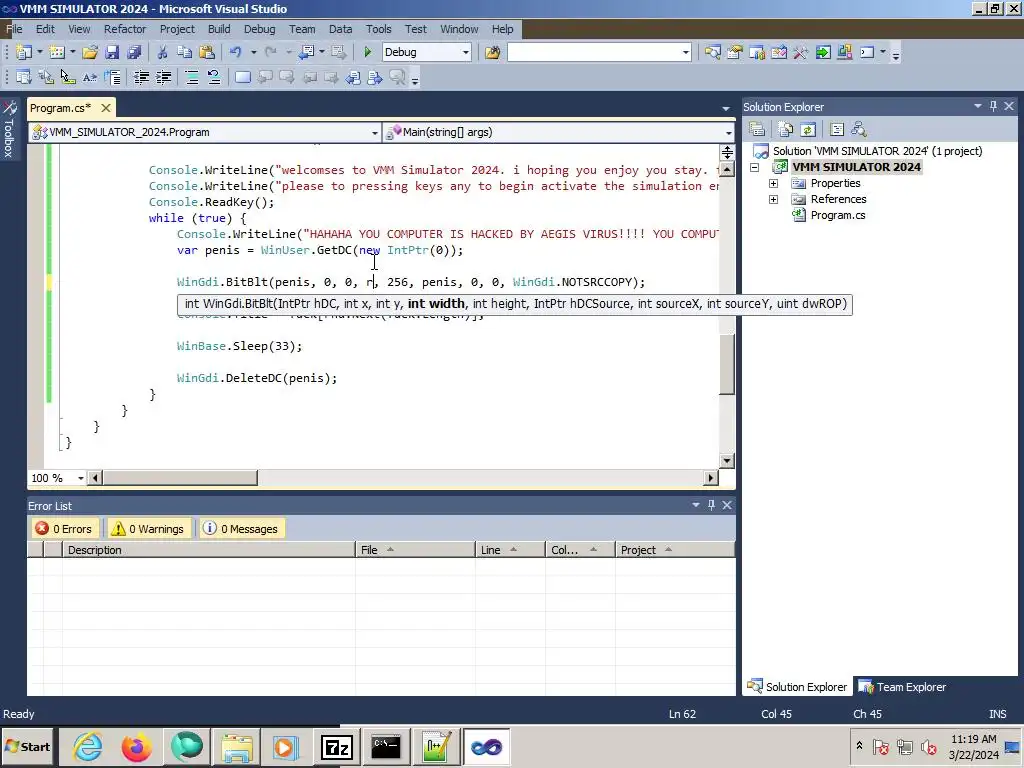1024x768 pixels.
Task: Uncomment the selected lines icon
Action: pyautogui.click(x=214, y=78)
